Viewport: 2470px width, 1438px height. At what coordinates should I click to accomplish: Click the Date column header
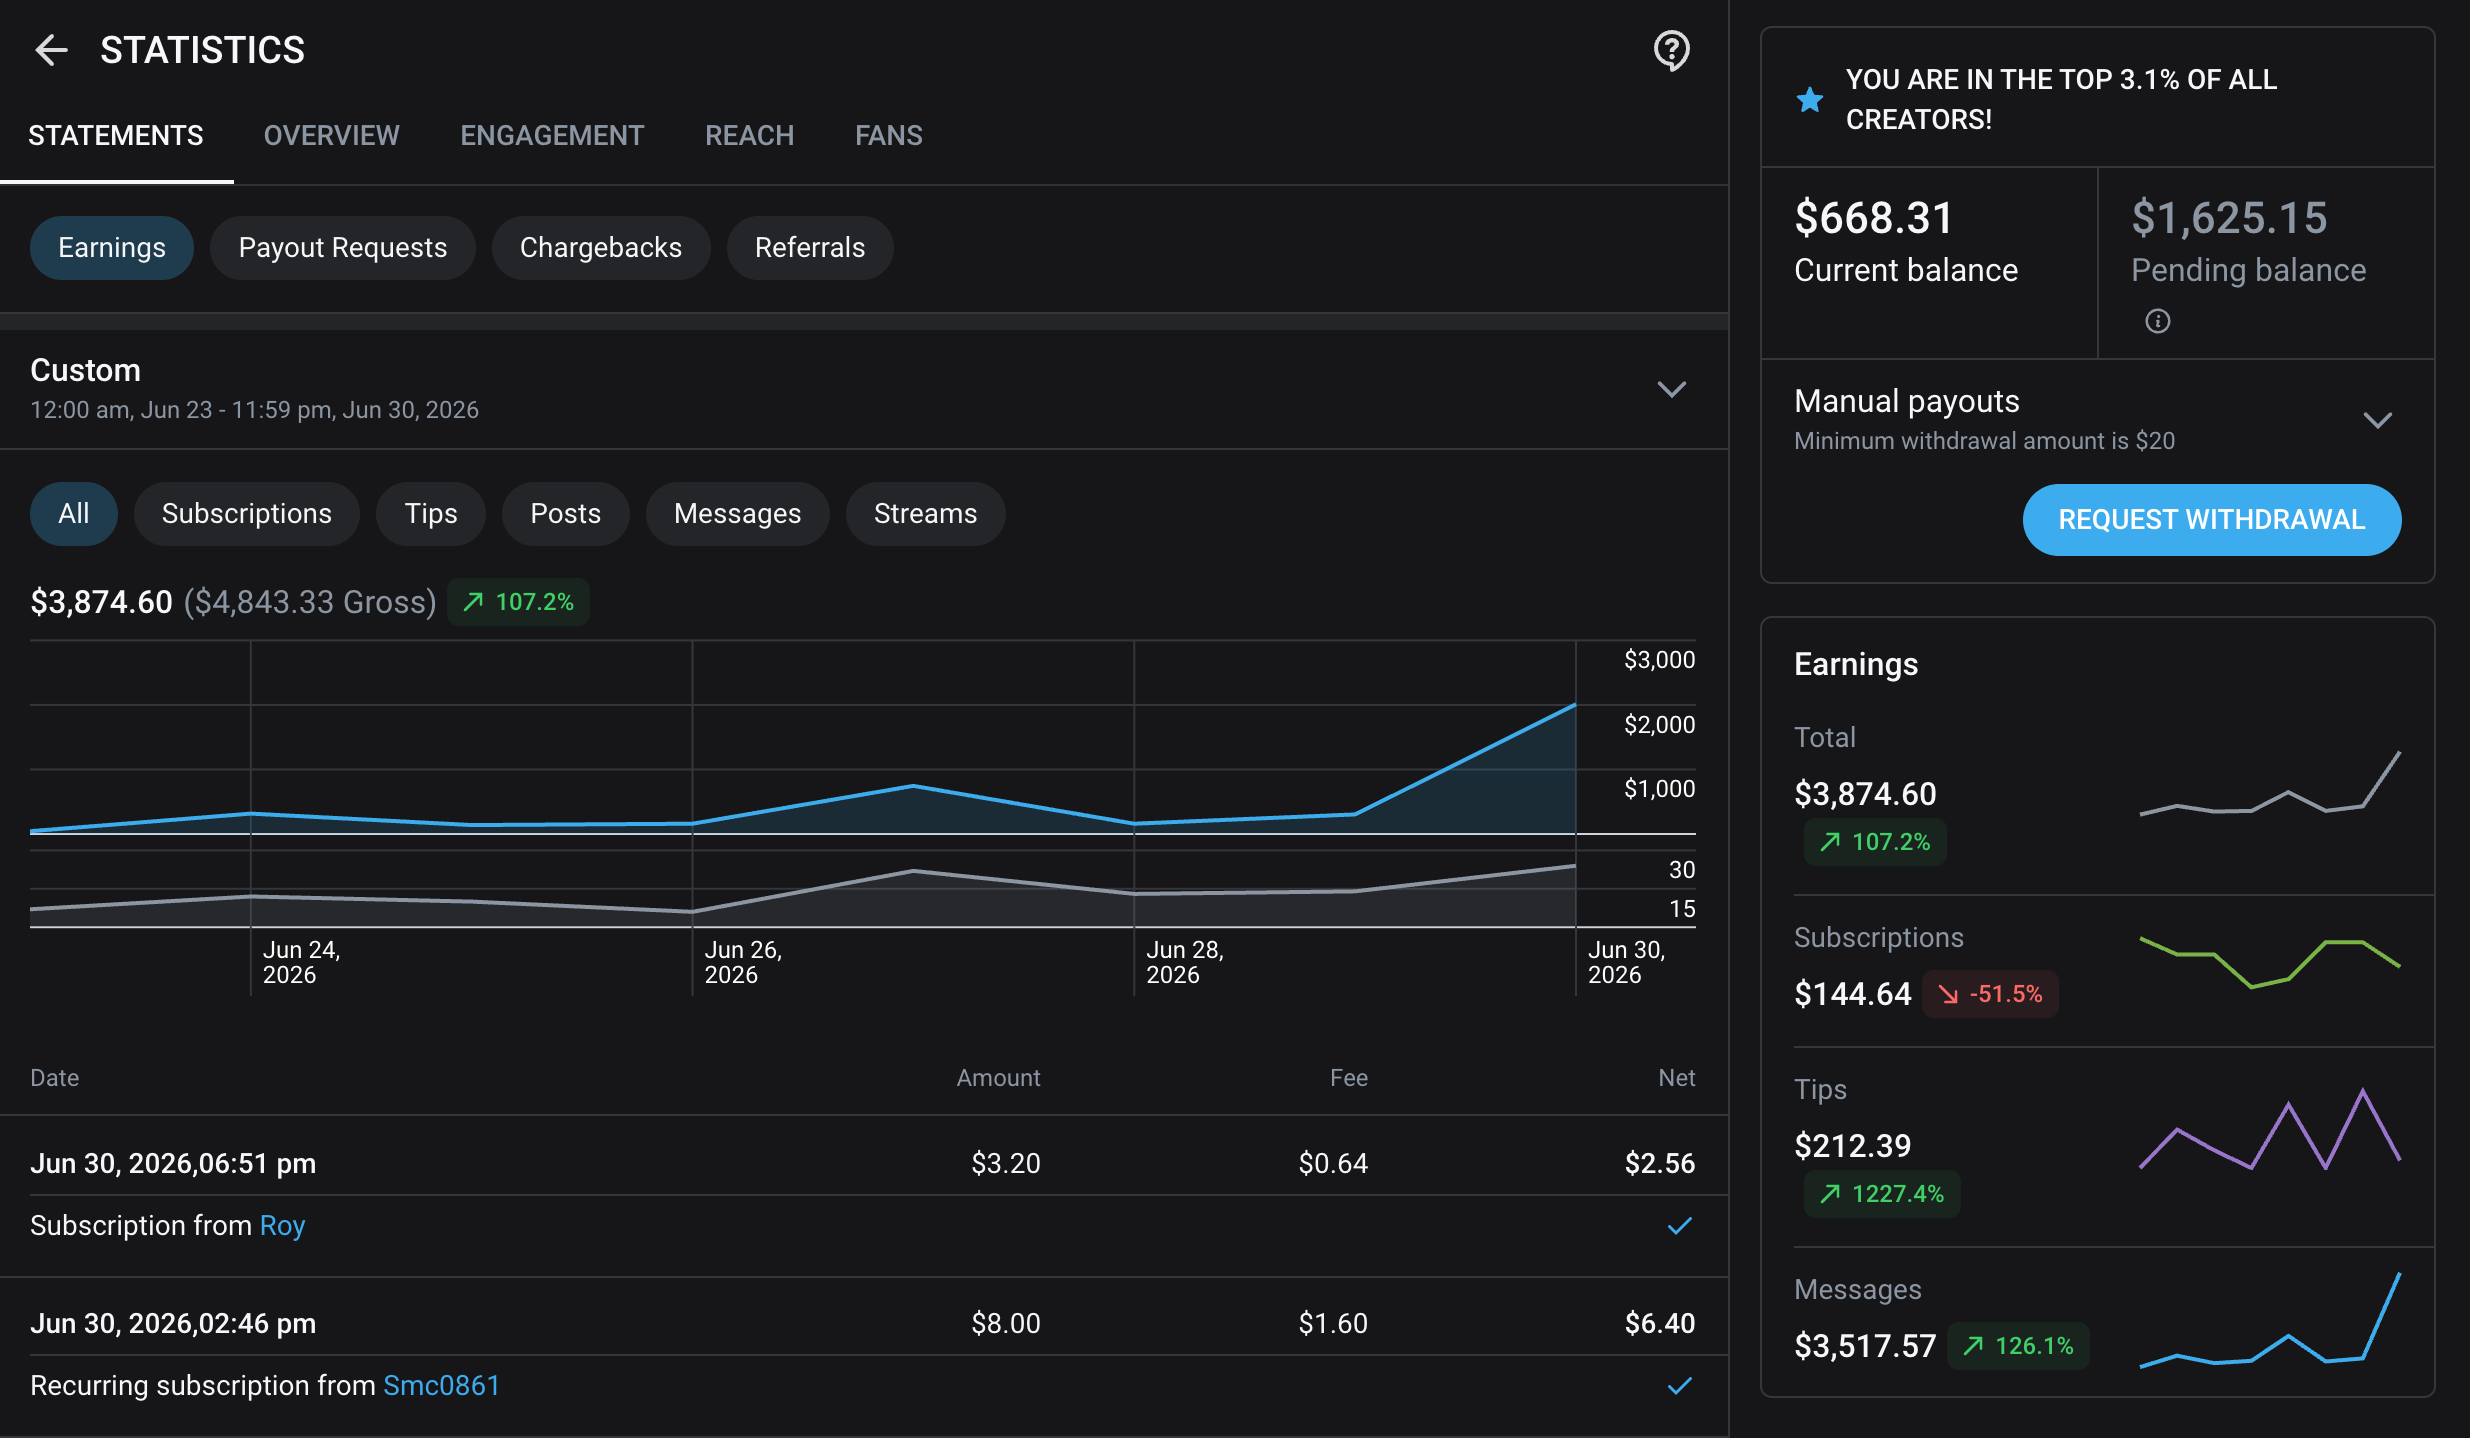[x=55, y=1078]
